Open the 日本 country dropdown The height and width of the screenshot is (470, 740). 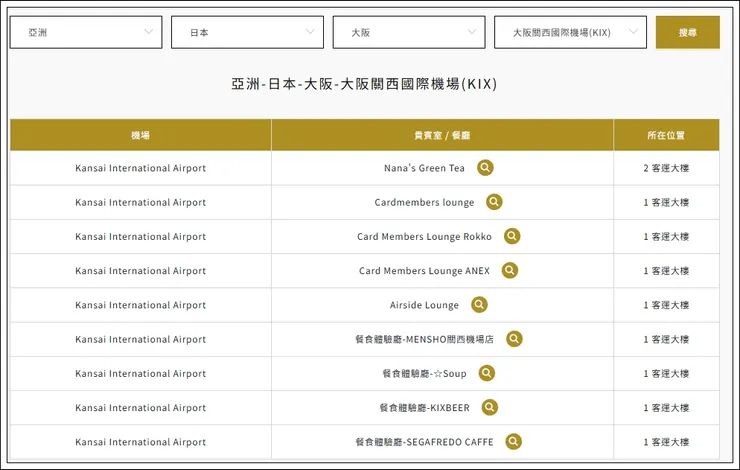247,33
